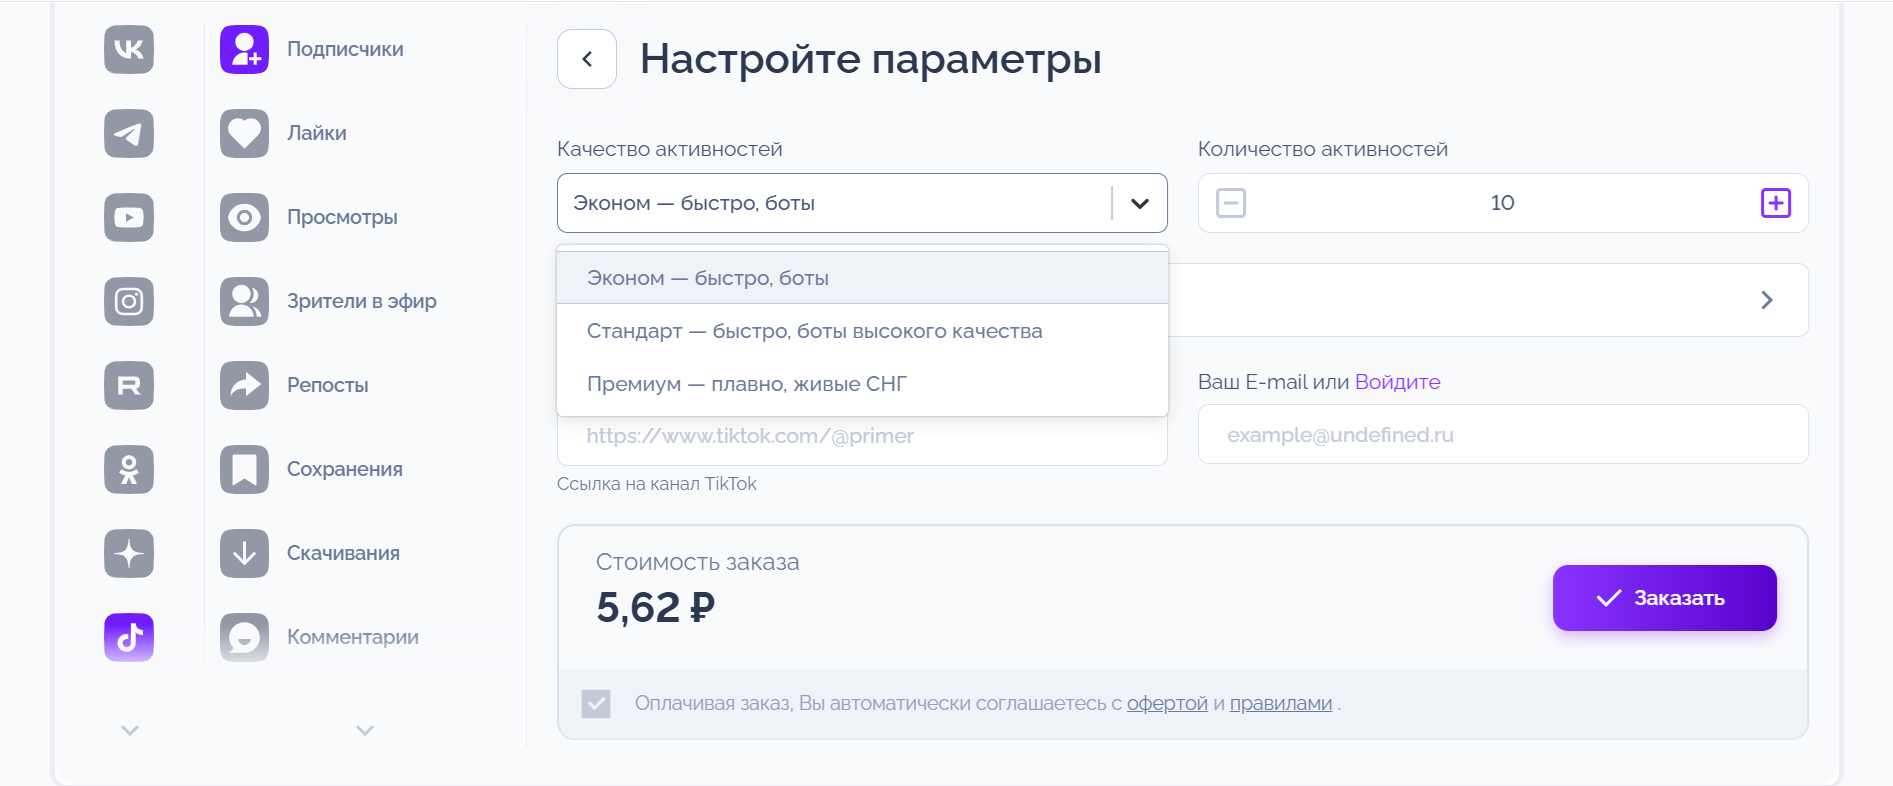Collapse the Качество активностей dropdown
This screenshot has height=786, width=1893.
(x=862, y=203)
